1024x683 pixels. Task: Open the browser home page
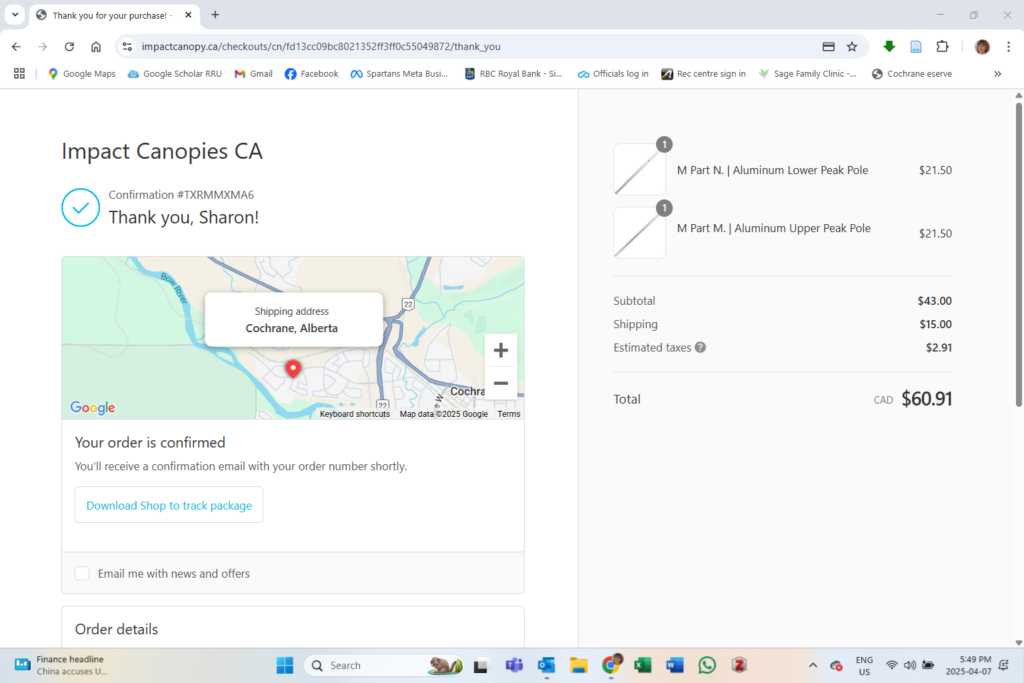coord(96,46)
